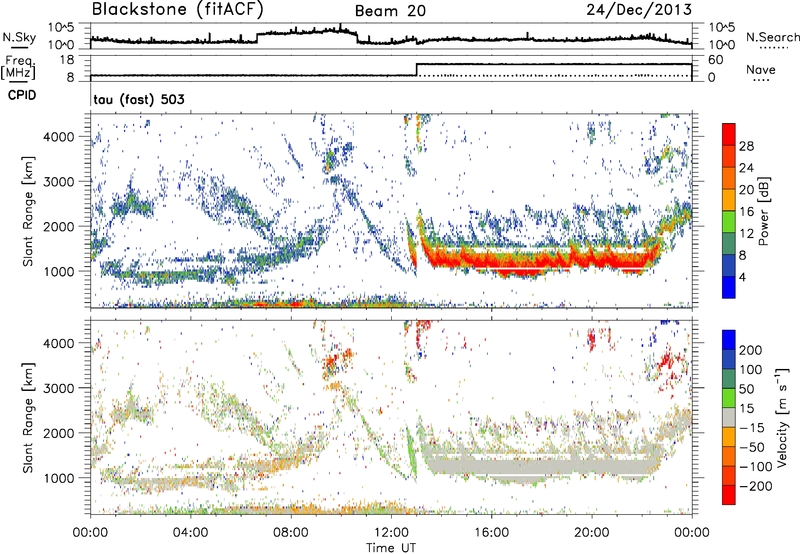This screenshot has height=554, width=800.
Task: Select the N.Search legend label
Action: pyautogui.click(x=773, y=37)
